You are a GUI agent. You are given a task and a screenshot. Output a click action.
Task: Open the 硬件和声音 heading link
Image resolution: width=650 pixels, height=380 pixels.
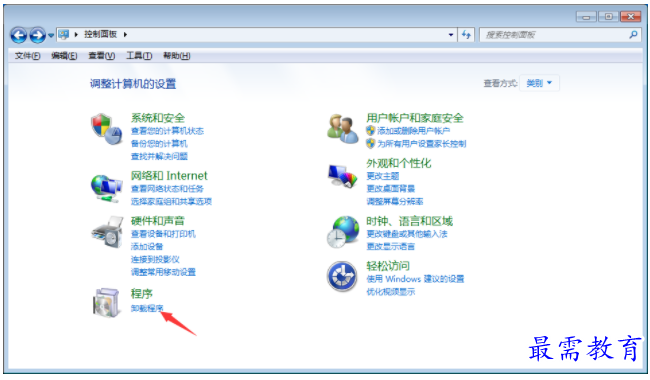point(158,221)
